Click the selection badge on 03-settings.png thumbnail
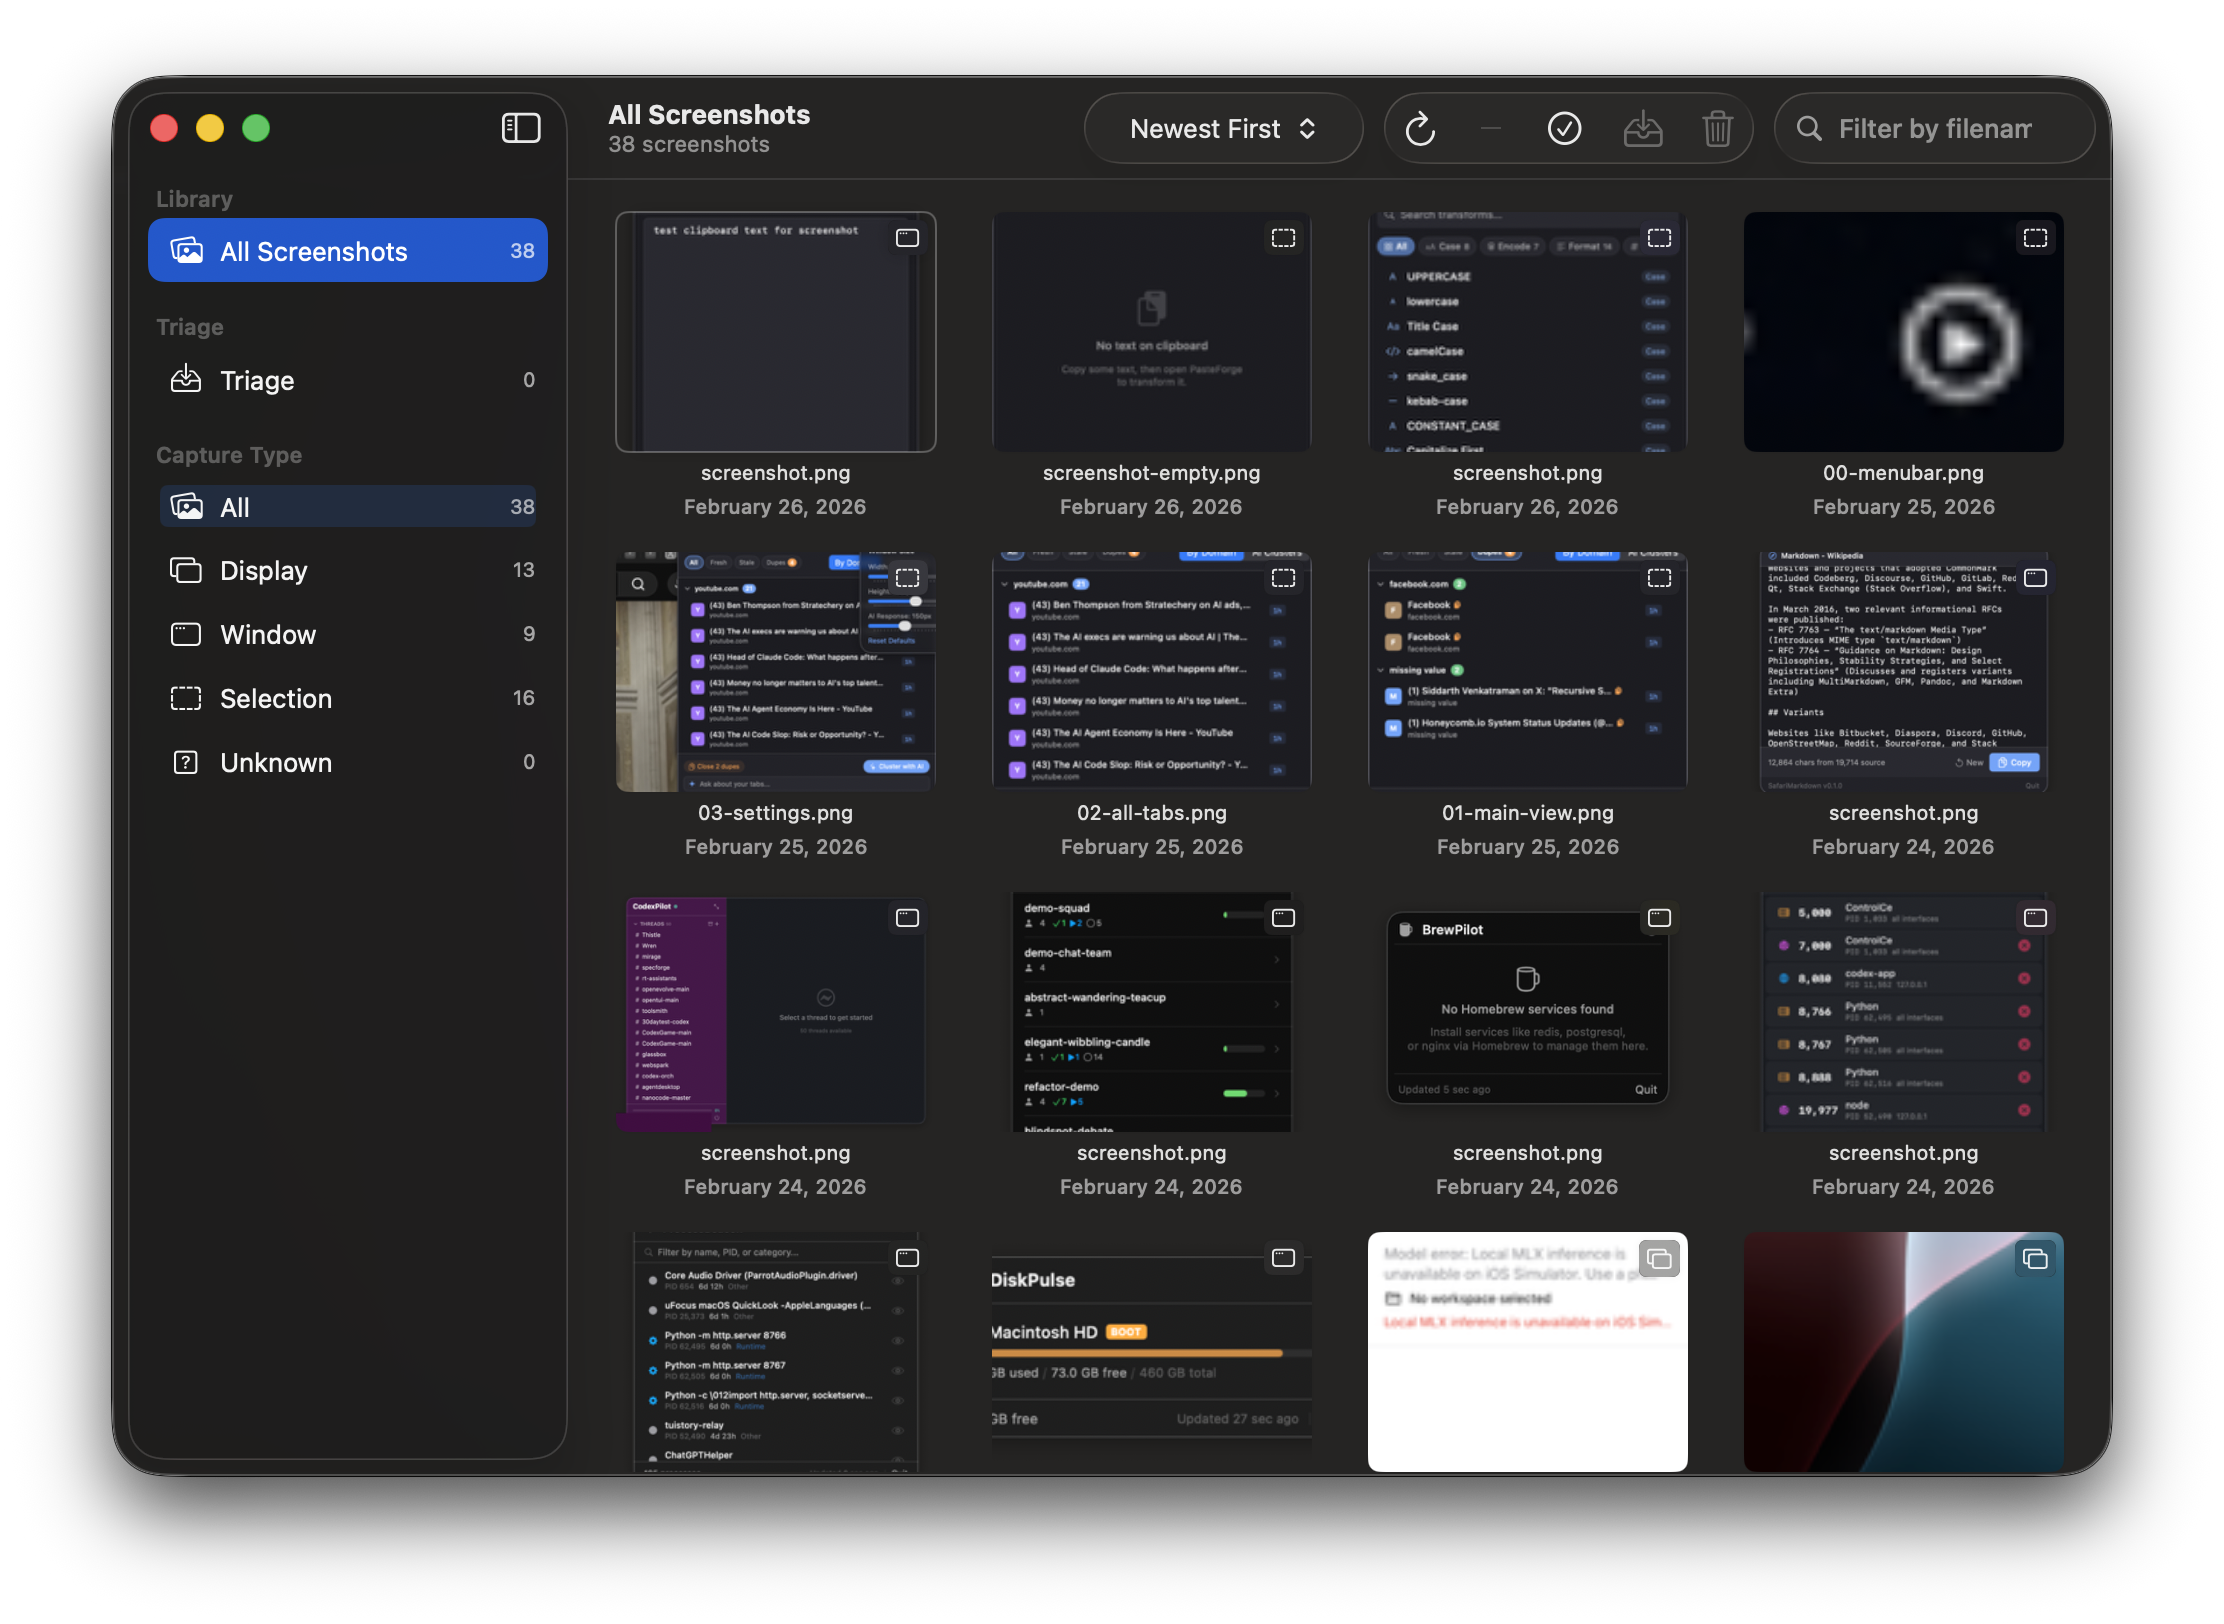2224x1624 pixels. [908, 577]
